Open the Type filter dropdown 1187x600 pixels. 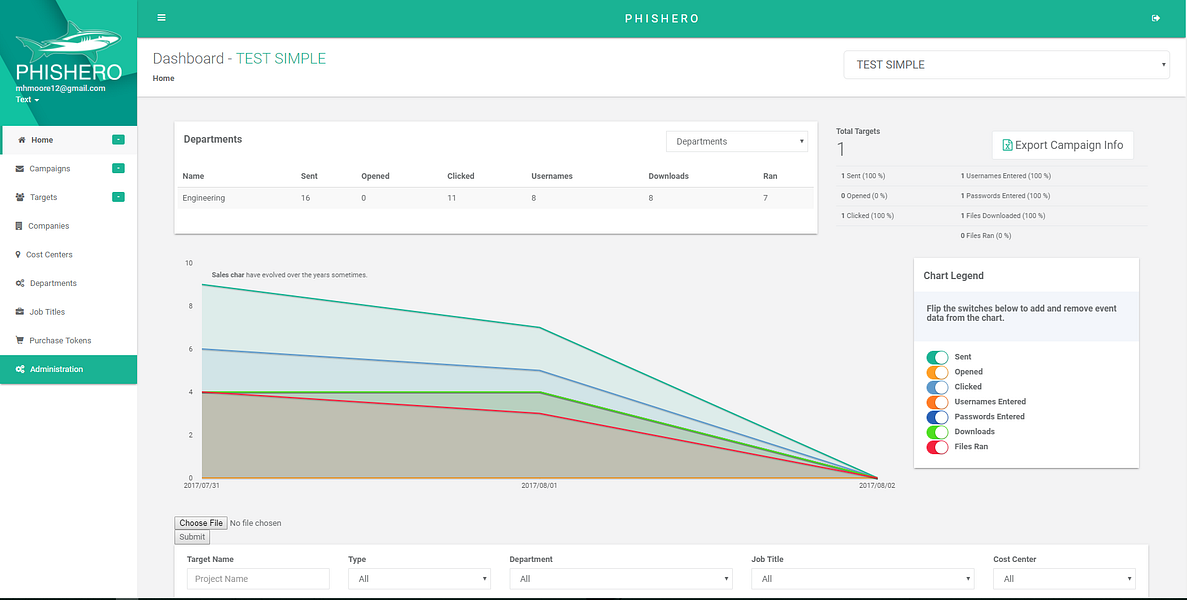point(419,579)
